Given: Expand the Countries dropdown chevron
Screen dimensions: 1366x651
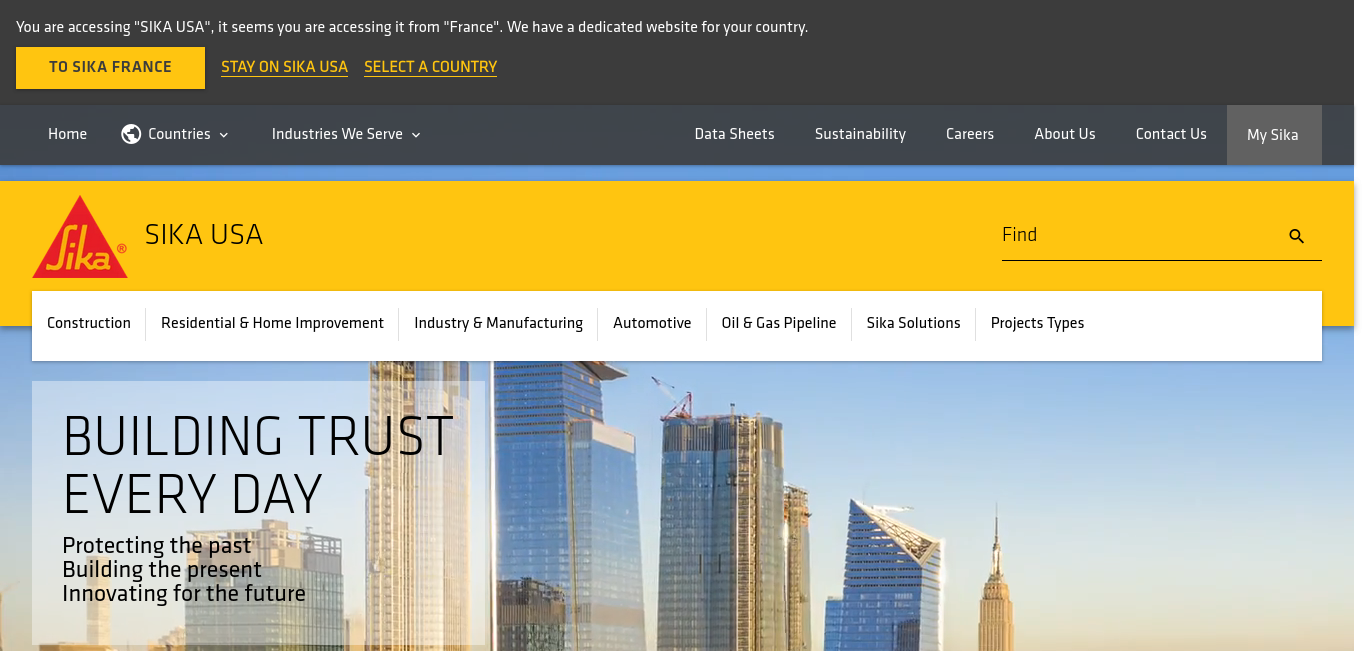Looking at the screenshot, I should (224, 135).
